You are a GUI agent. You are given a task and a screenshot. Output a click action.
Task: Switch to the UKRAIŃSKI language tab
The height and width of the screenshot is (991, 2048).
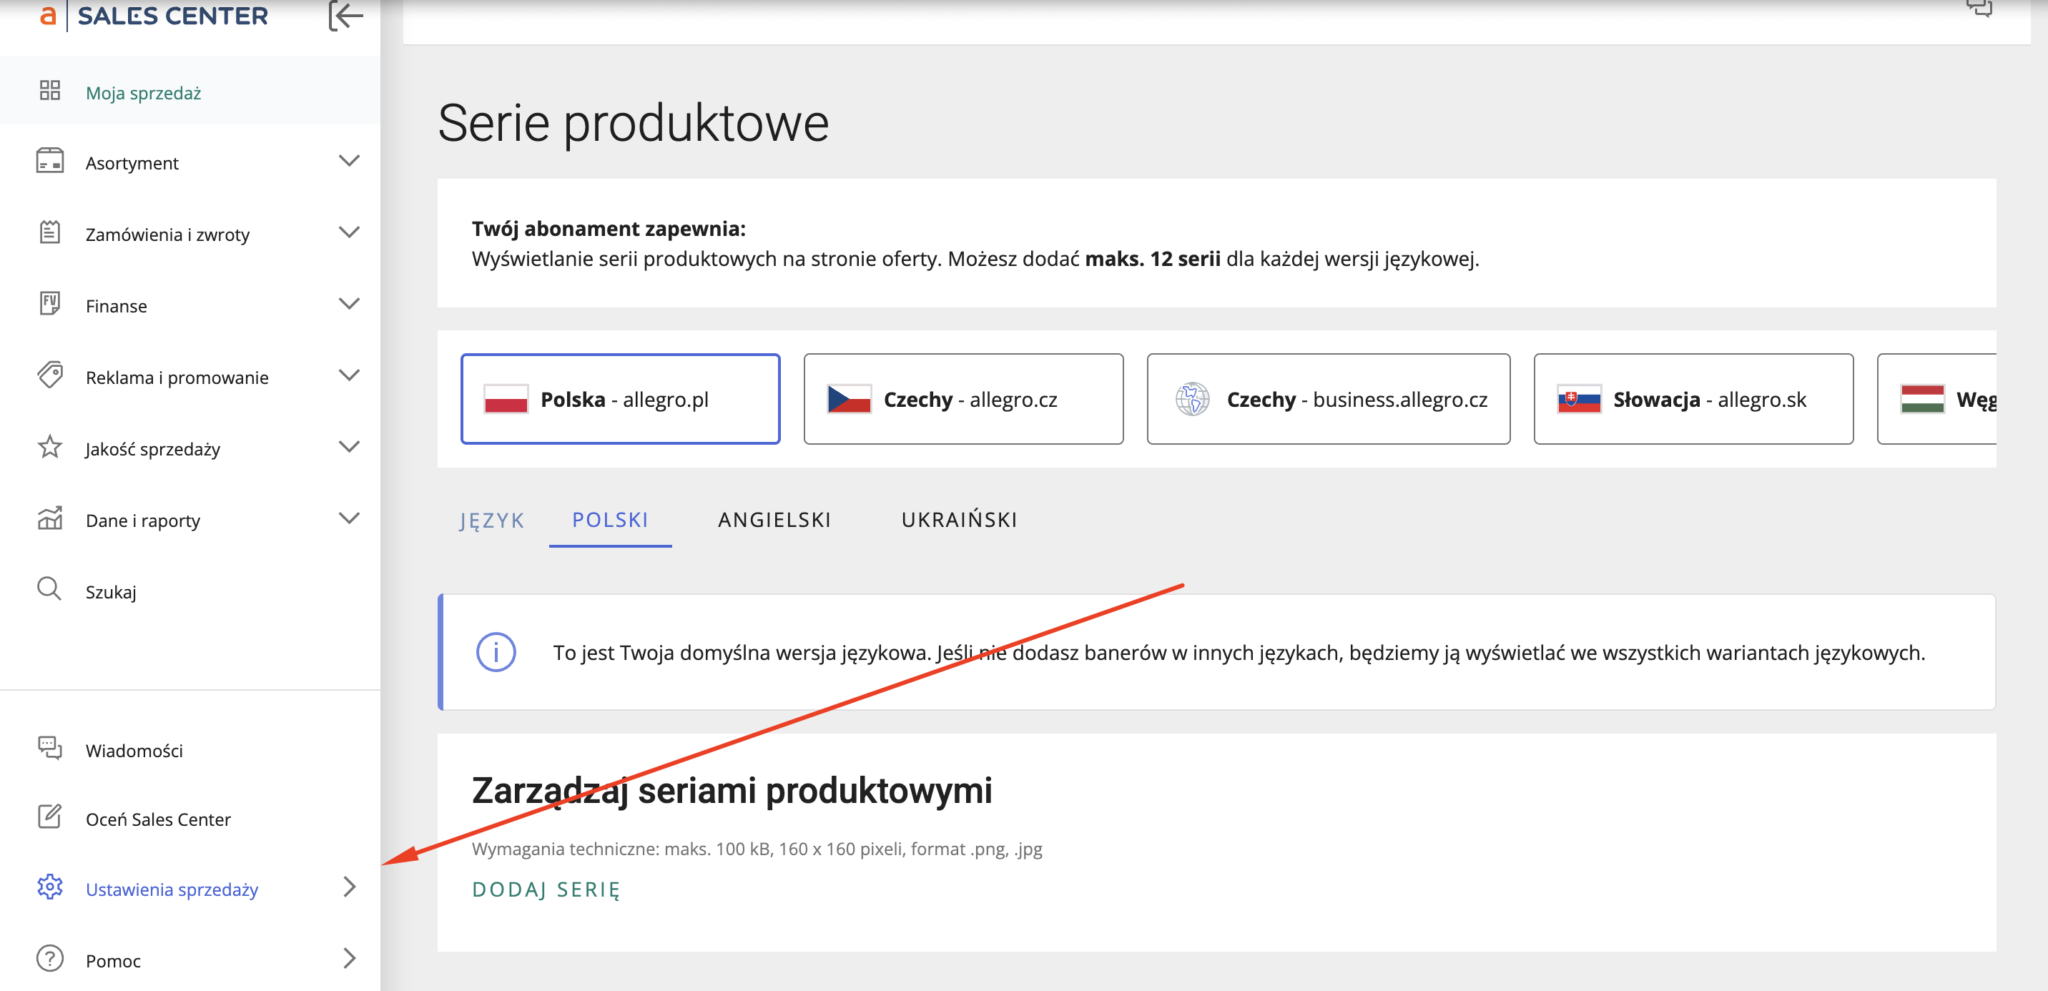(x=960, y=520)
